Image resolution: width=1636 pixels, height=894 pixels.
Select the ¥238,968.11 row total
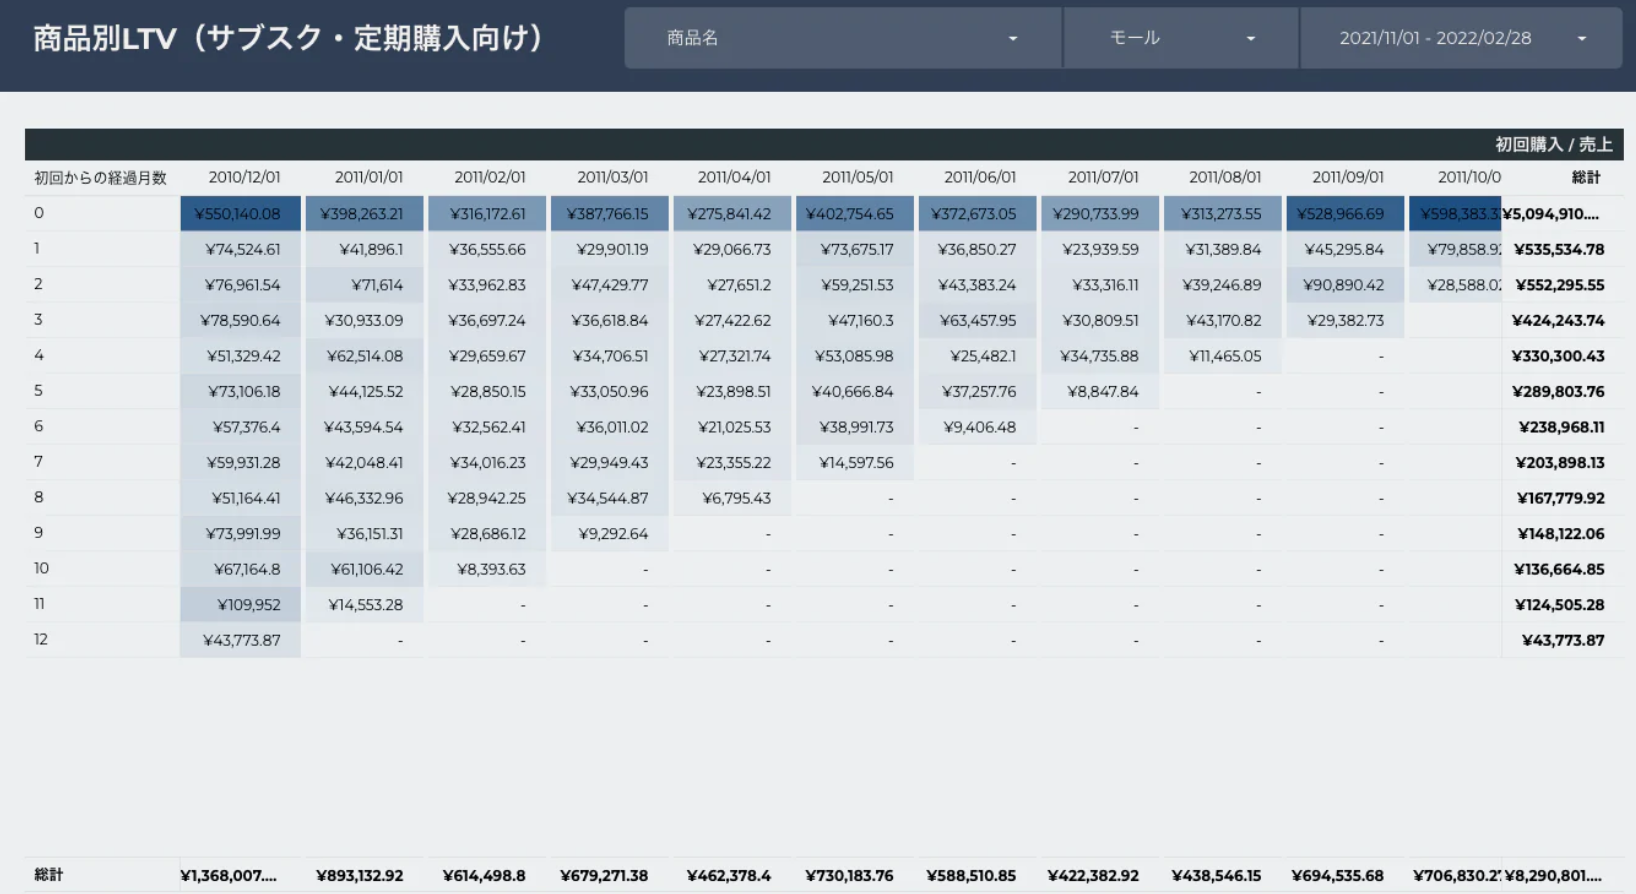1561,427
